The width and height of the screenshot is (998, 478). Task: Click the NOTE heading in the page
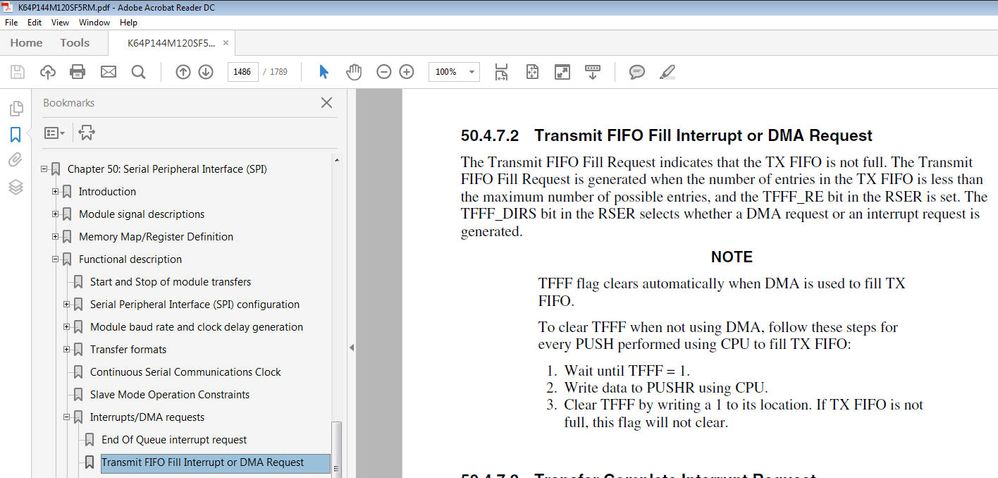[731, 257]
